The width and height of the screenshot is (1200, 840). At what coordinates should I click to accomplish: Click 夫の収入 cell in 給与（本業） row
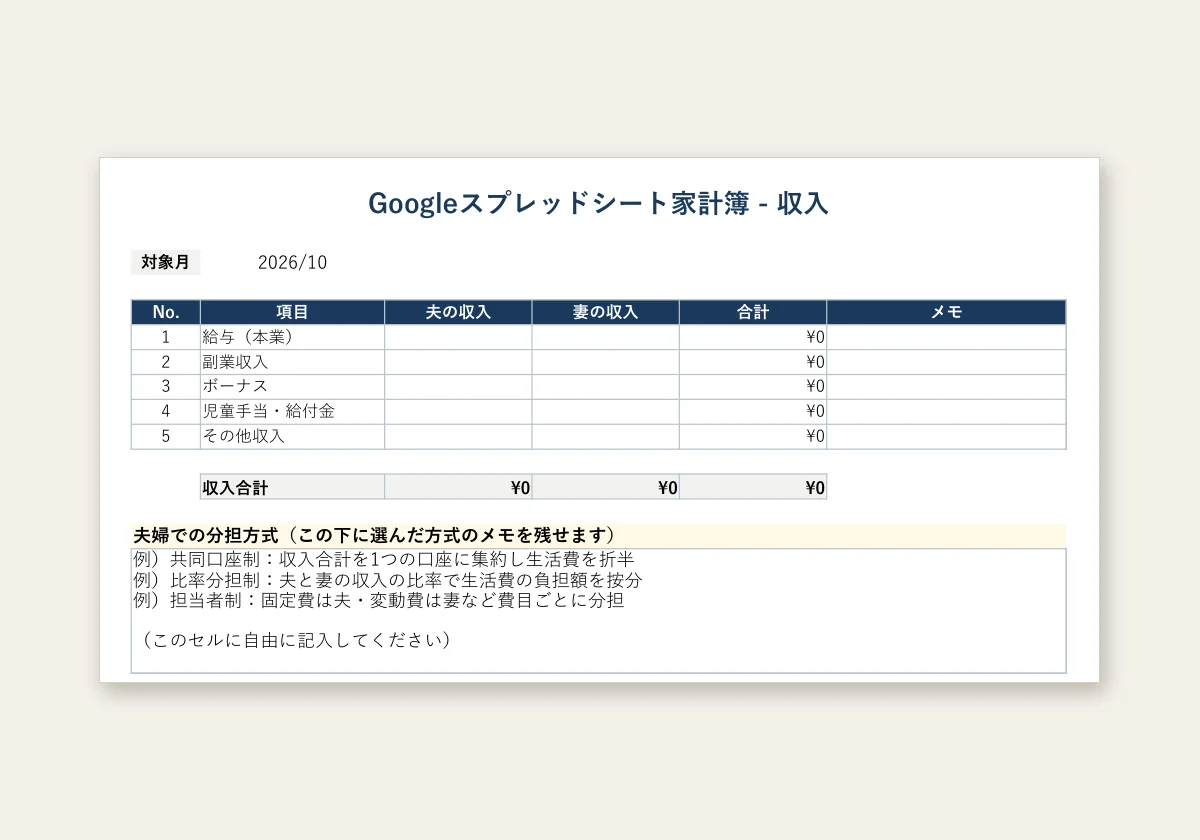[x=458, y=337]
